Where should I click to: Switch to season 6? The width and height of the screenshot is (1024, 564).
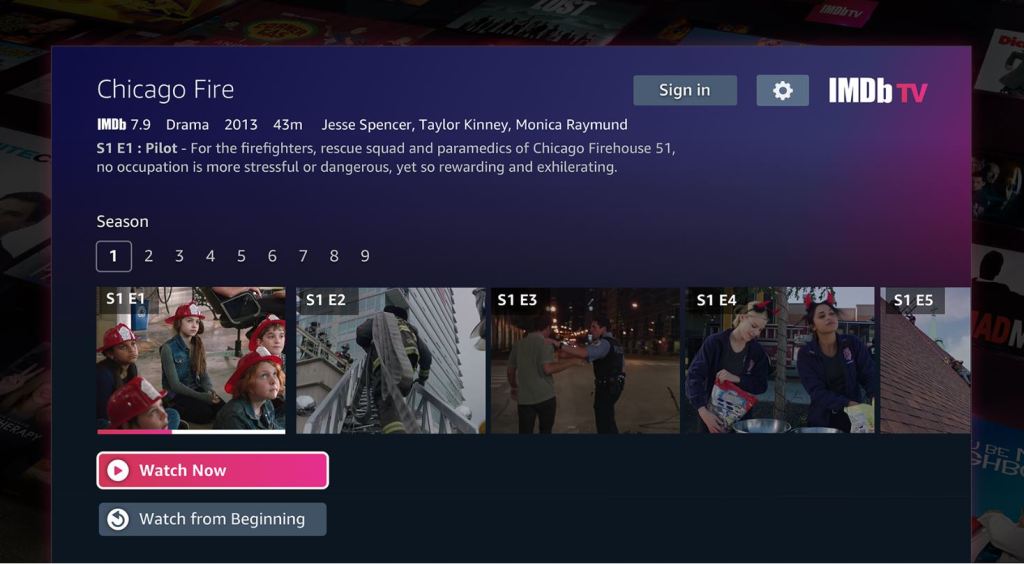click(272, 257)
